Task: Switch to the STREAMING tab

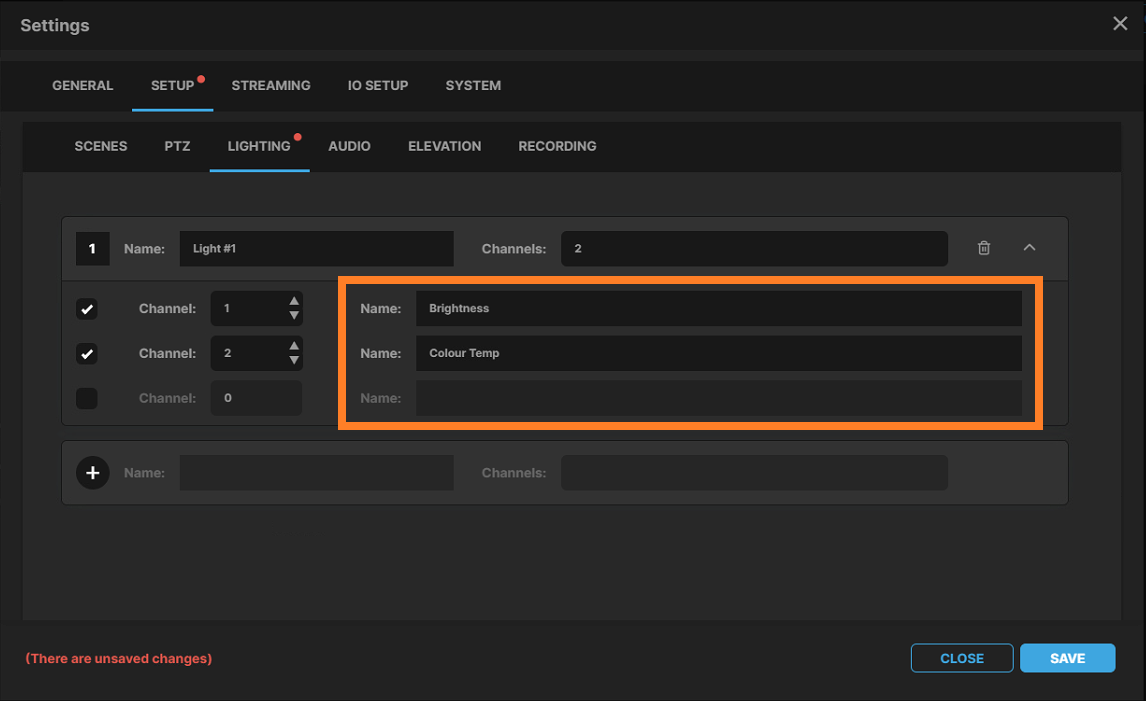Action: click(x=271, y=86)
